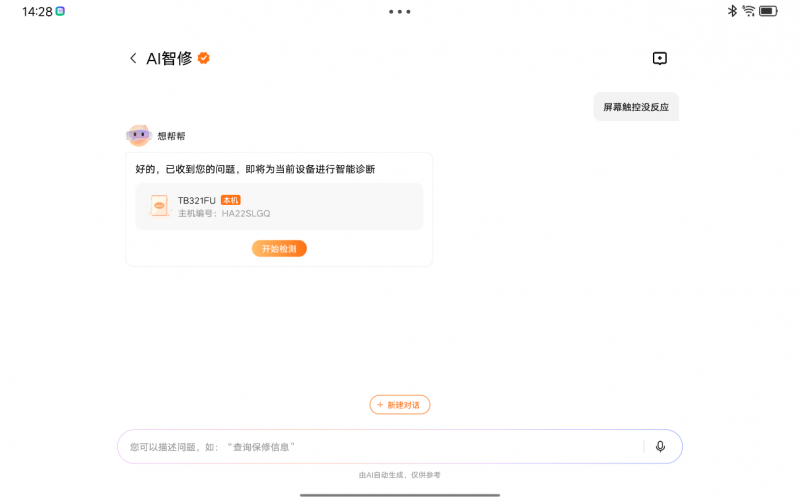Click the orange device icon in the TB321FU card
The width and height of the screenshot is (800, 500).
[158, 206]
